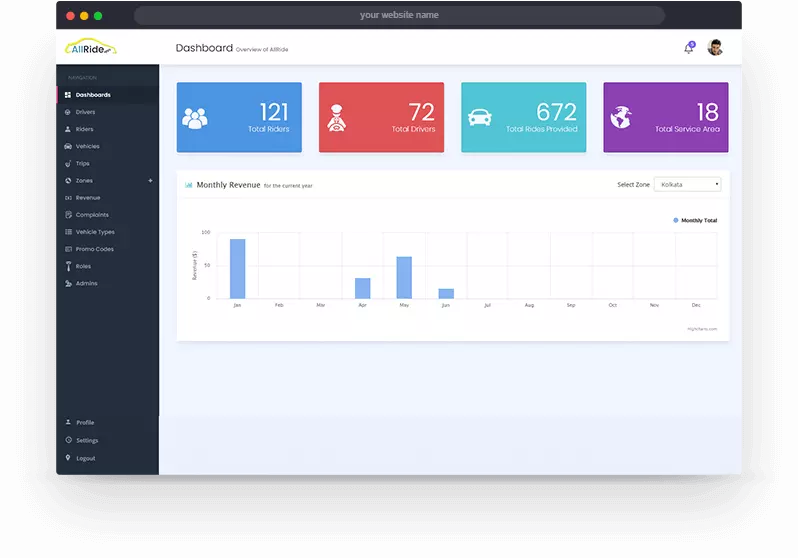This screenshot has width=798, height=558.
Task: Click the April revenue bar
Action: pyautogui.click(x=363, y=288)
